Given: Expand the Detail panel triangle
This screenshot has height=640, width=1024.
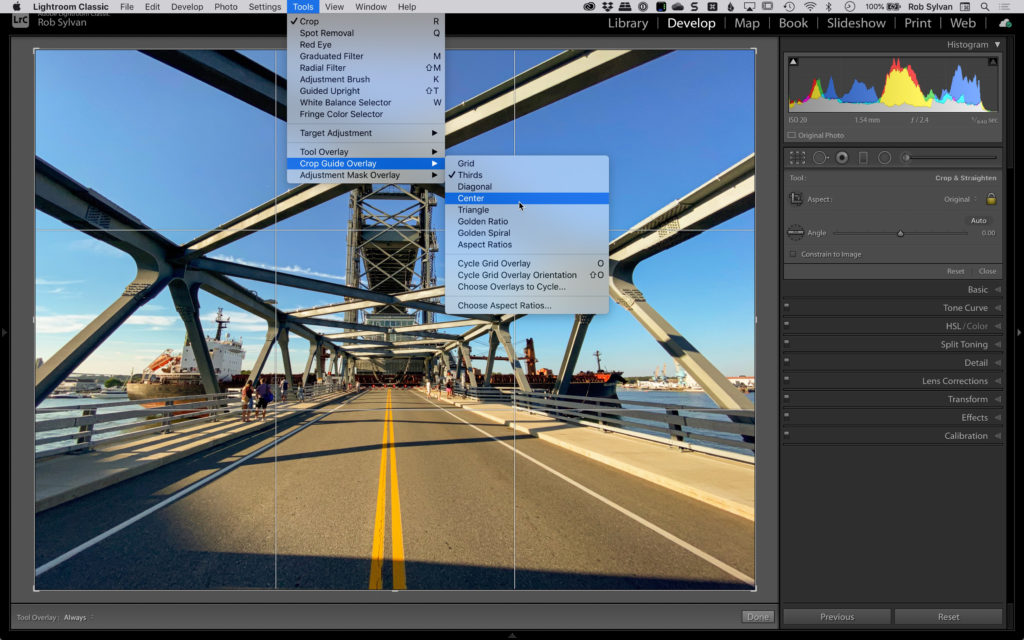Looking at the screenshot, I should click(997, 362).
